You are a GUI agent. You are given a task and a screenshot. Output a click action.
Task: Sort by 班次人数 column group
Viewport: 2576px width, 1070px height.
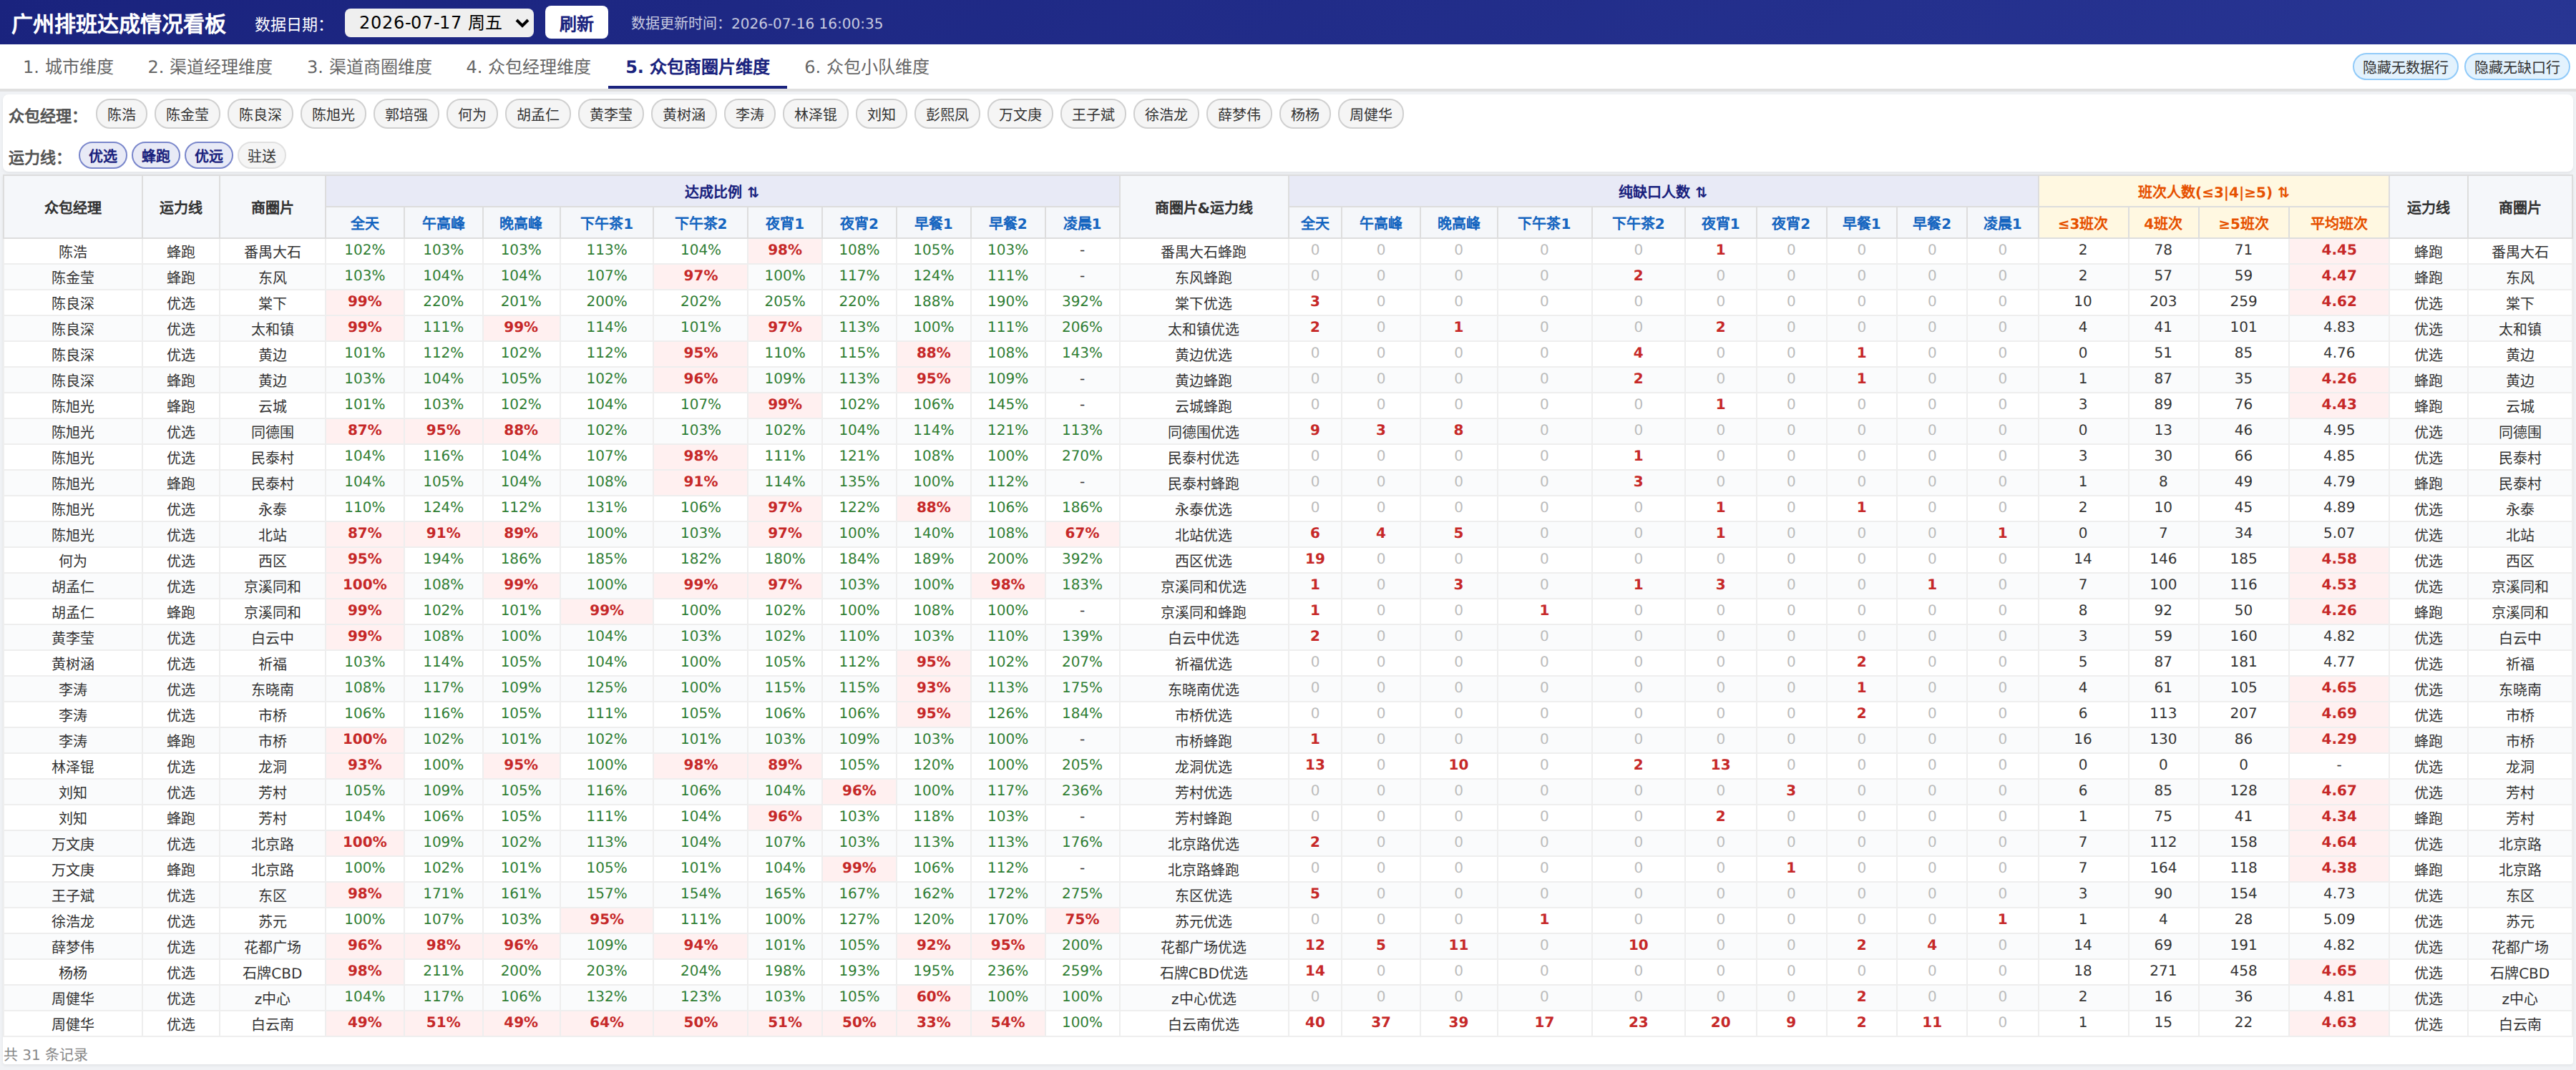(2213, 192)
